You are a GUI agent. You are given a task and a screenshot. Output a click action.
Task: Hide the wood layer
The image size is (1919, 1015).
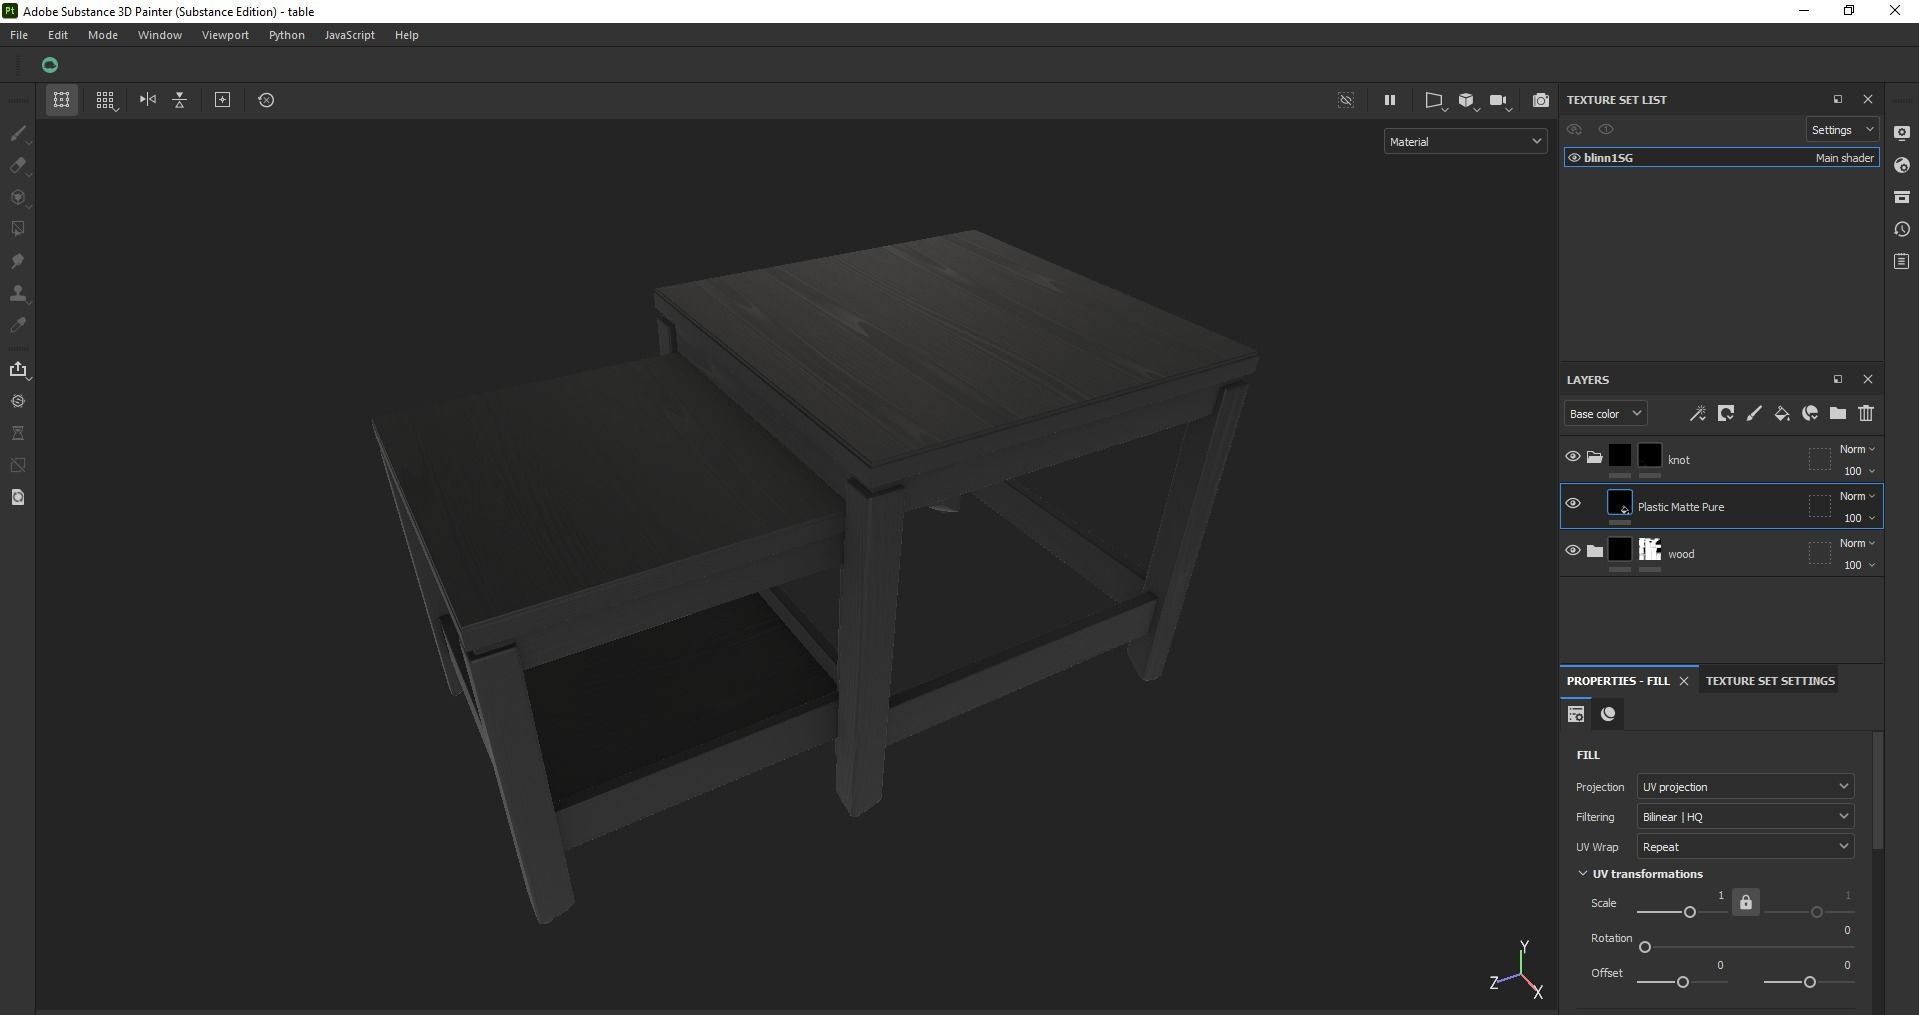point(1573,551)
